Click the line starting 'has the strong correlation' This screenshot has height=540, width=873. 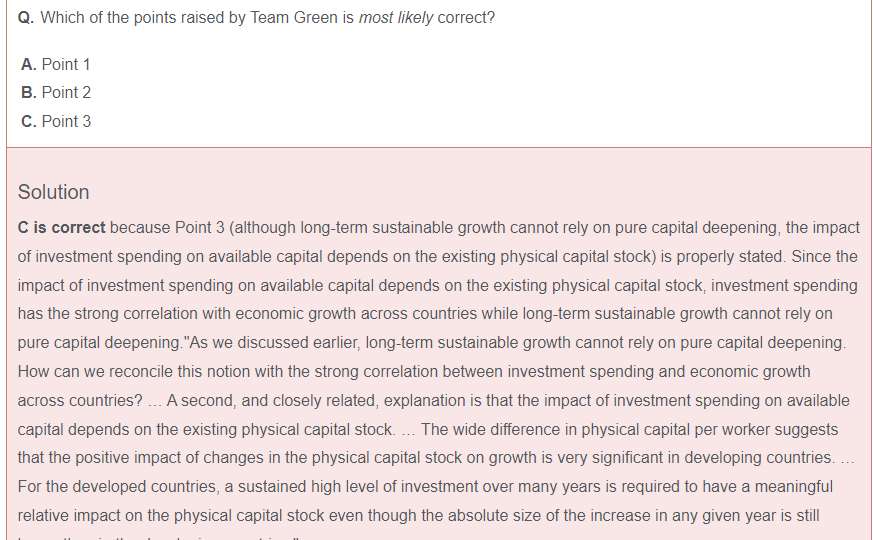425,314
